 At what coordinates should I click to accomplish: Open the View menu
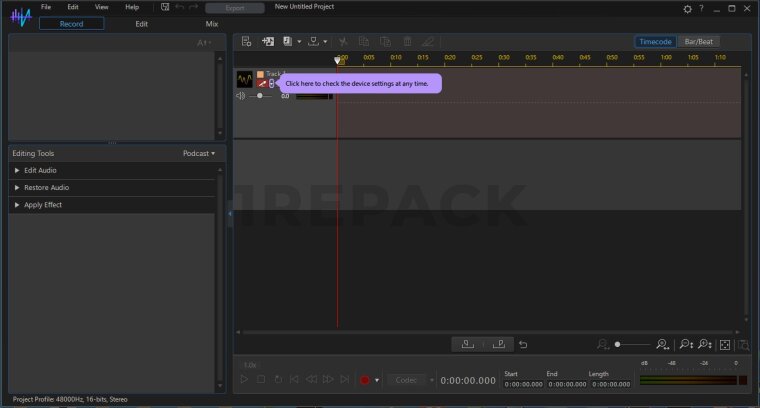pyautogui.click(x=101, y=7)
